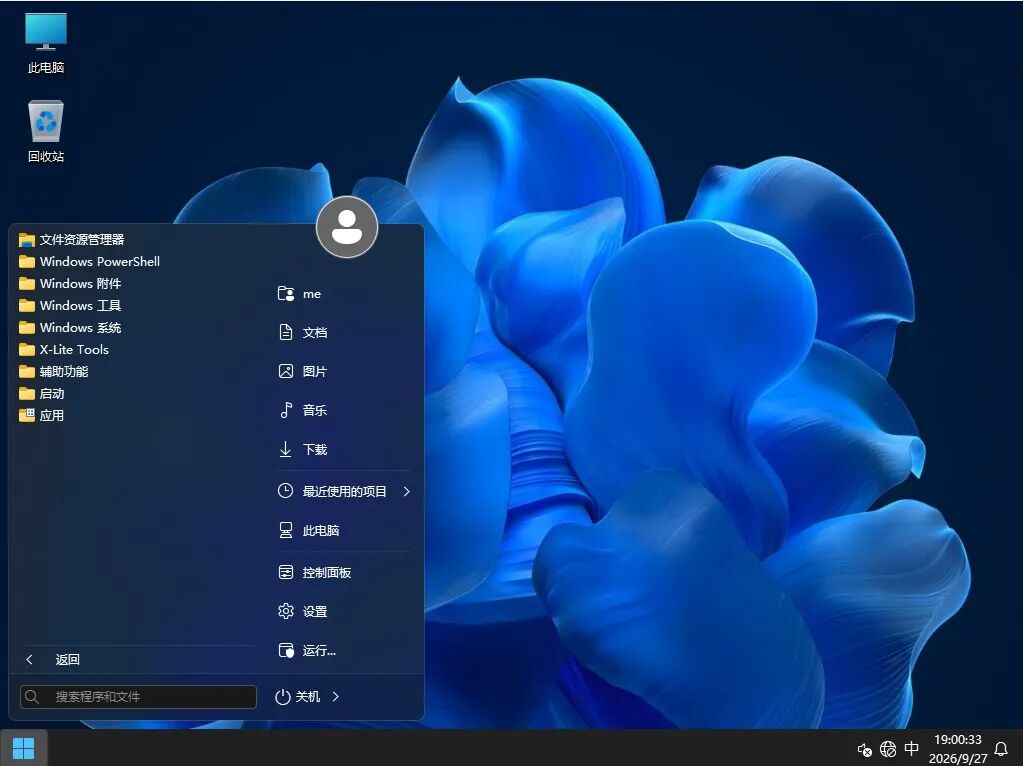Expand the Windows 系统 folder
Screen dimensions: 1023x766
point(70,328)
